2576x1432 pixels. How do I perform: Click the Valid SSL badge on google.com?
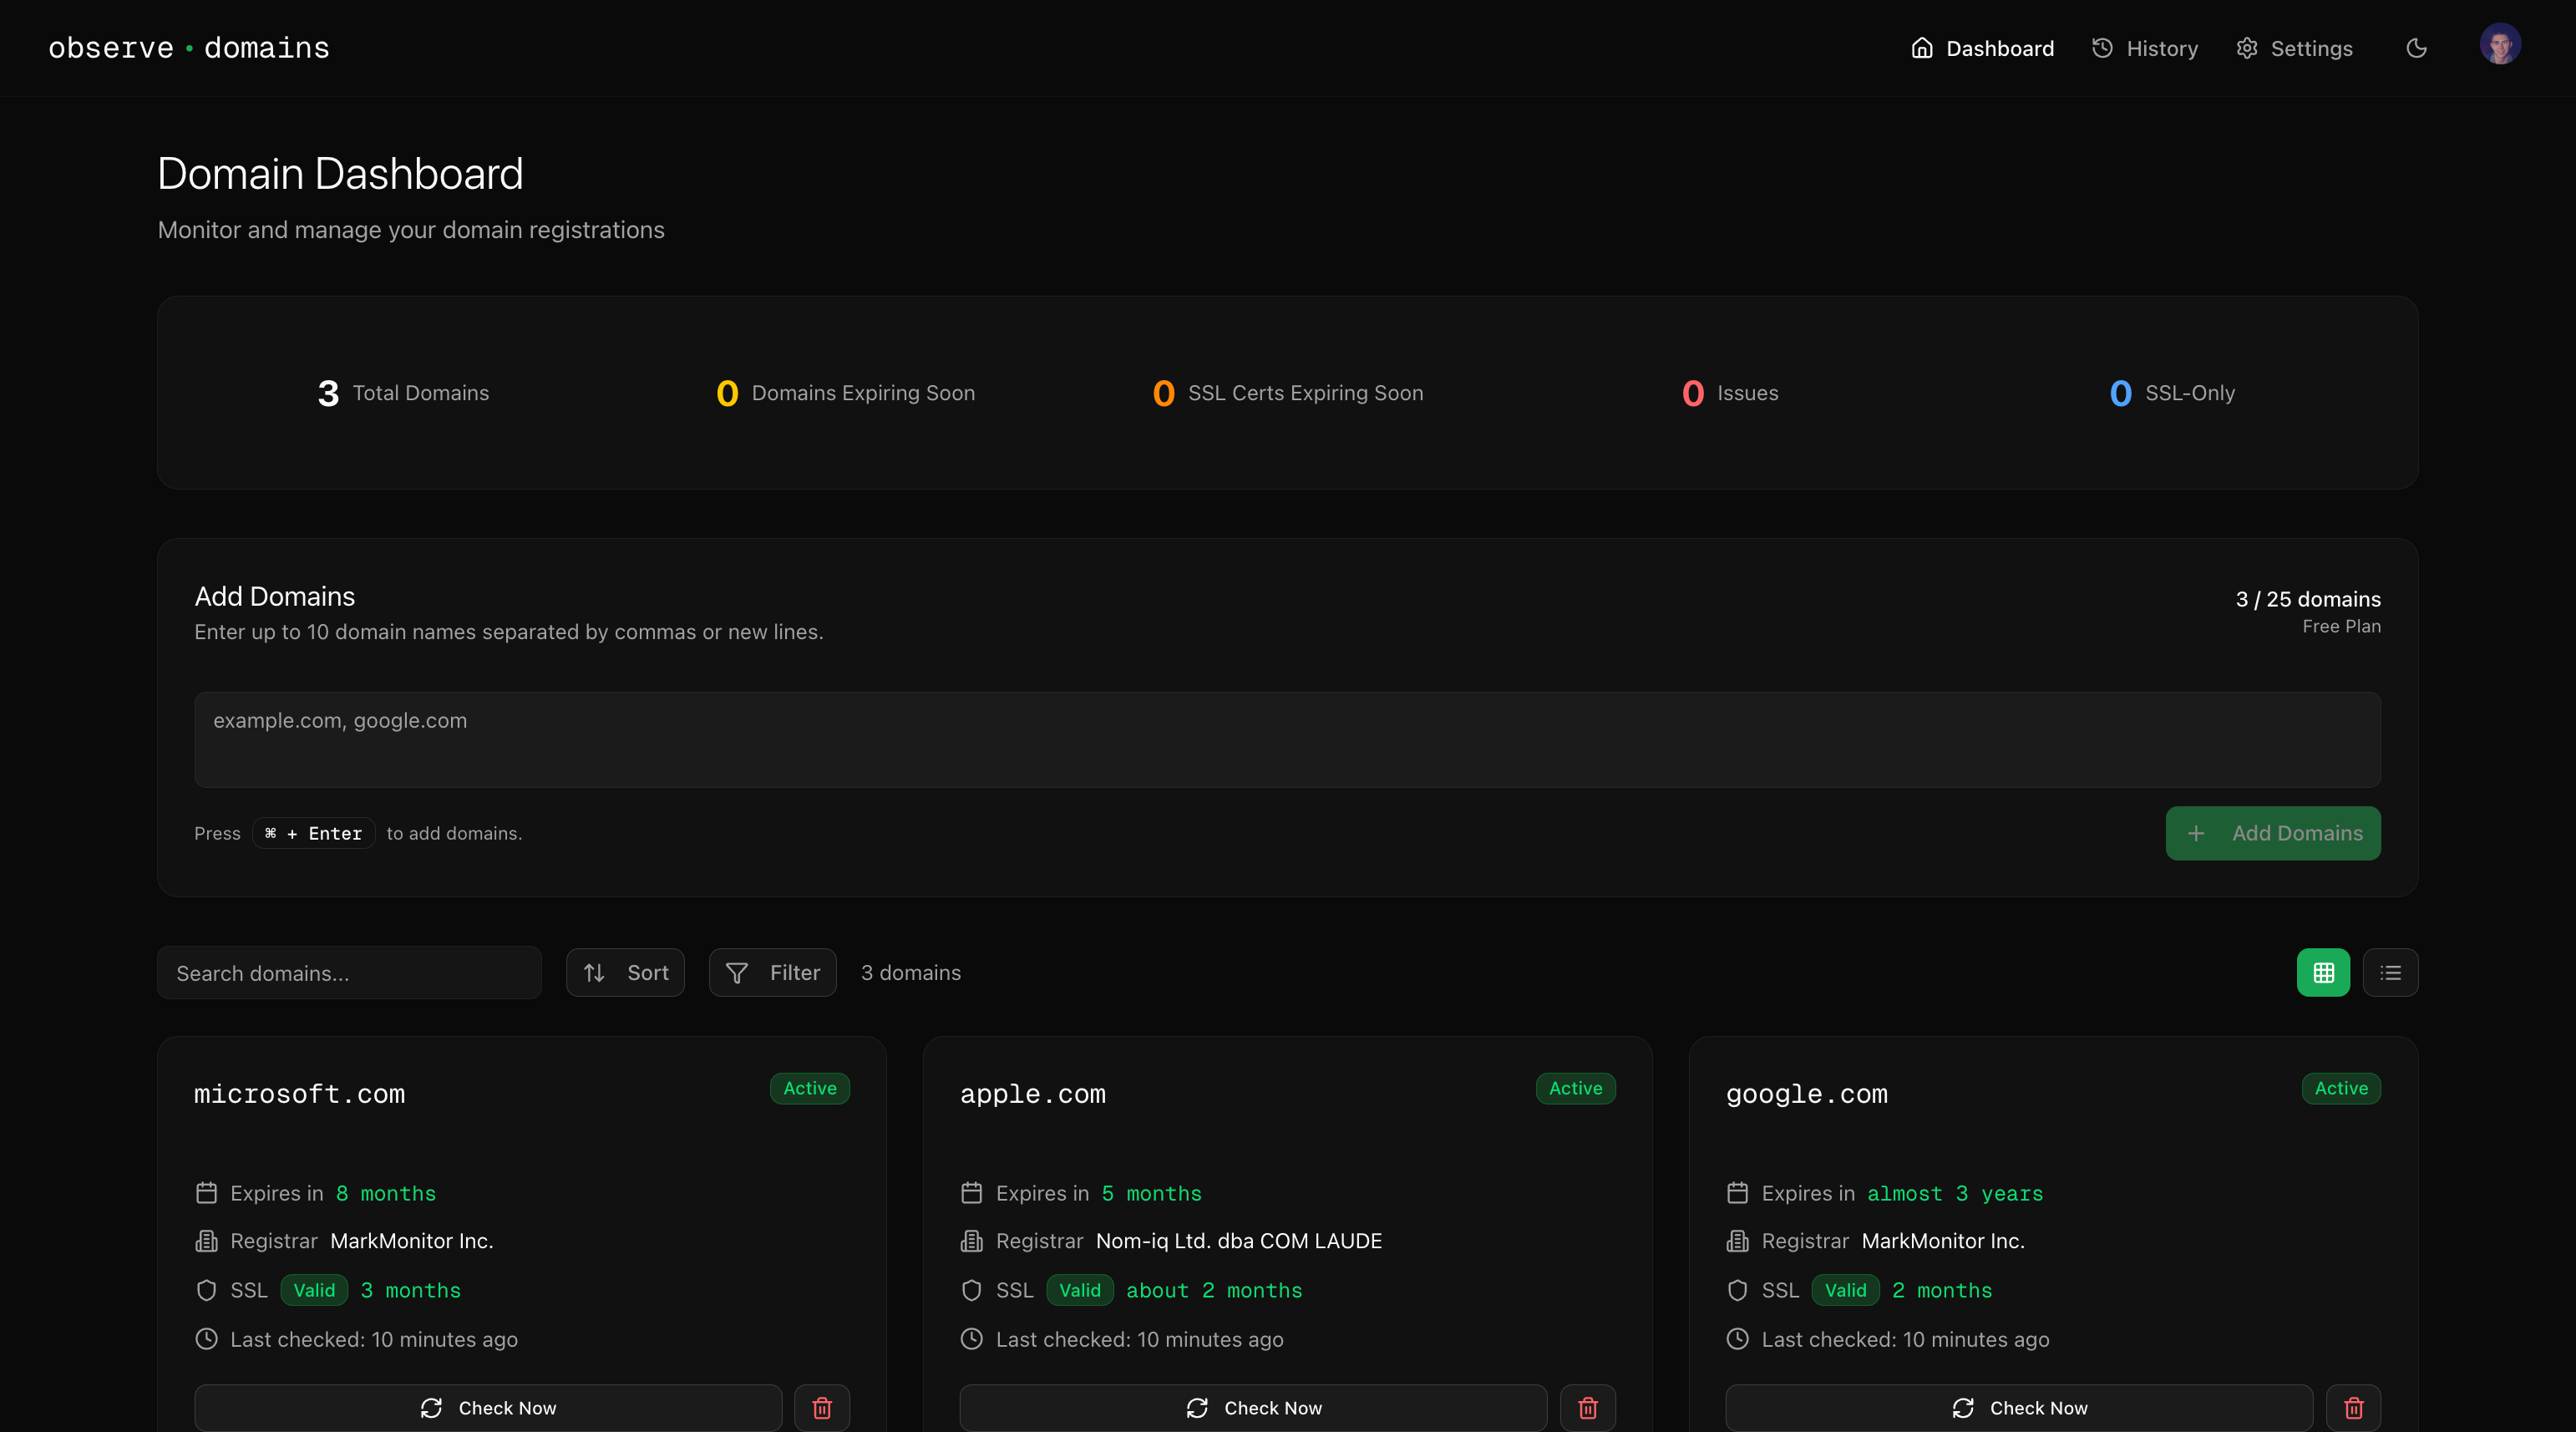coord(1846,1290)
